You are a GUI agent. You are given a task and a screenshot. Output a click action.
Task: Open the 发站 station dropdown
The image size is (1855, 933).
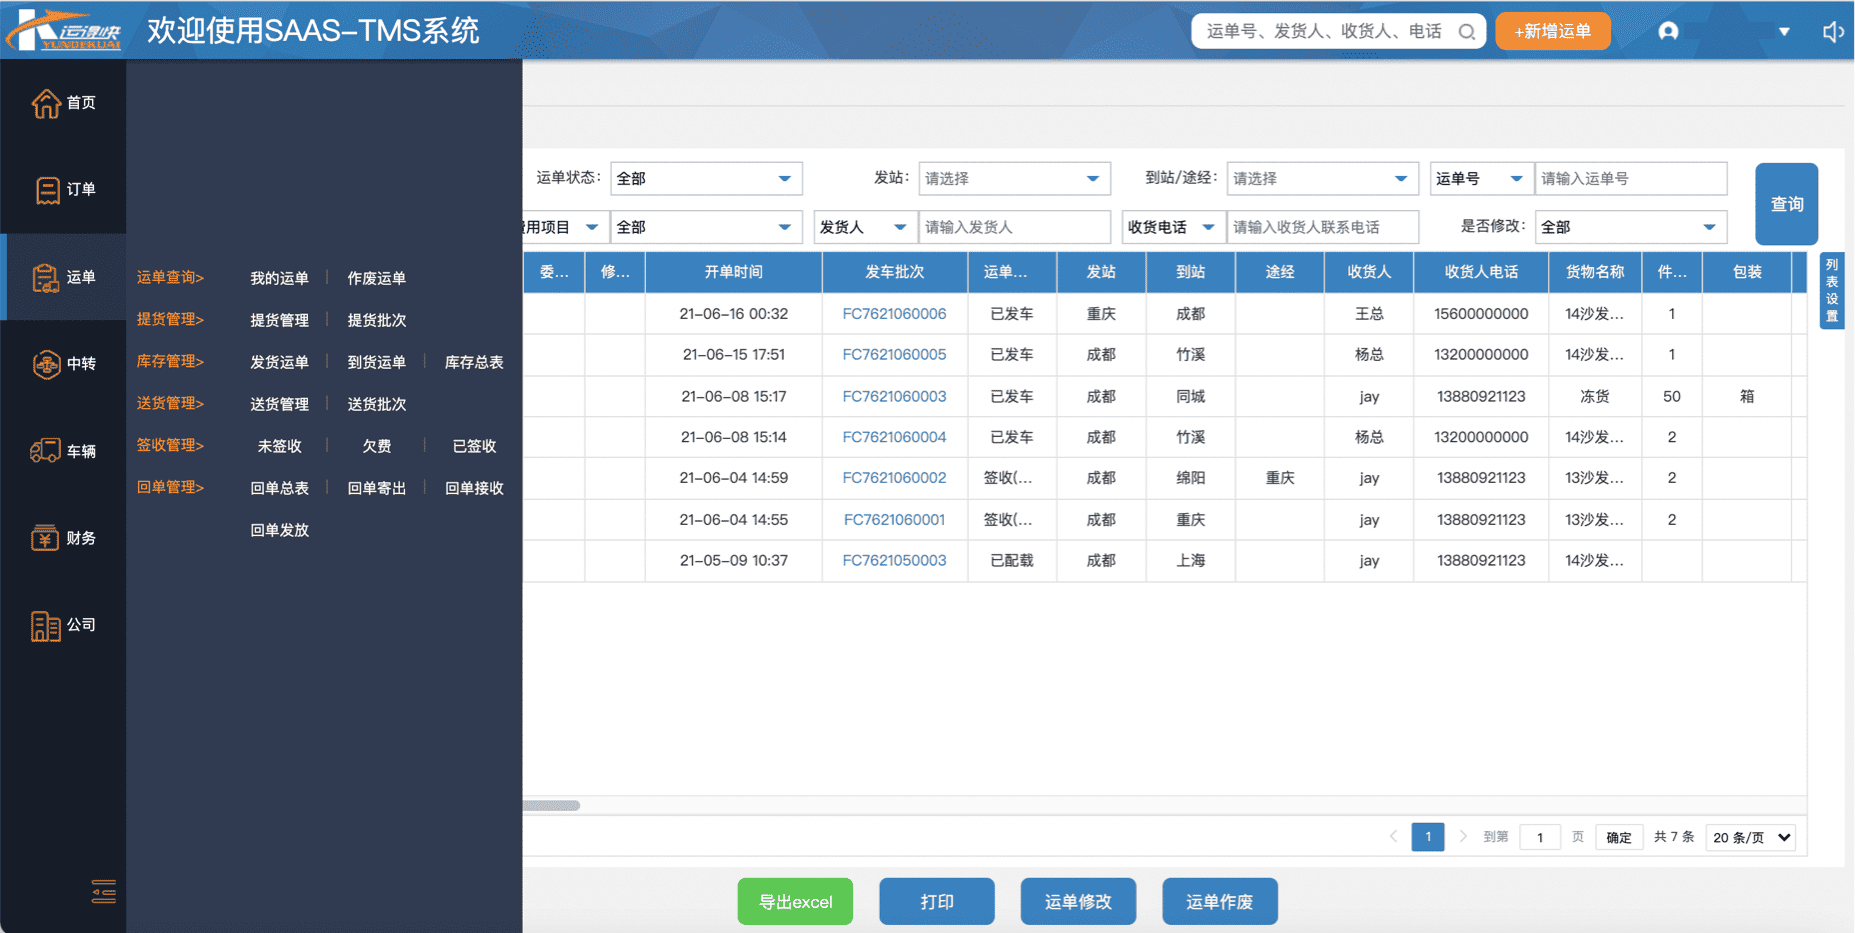pos(1013,179)
